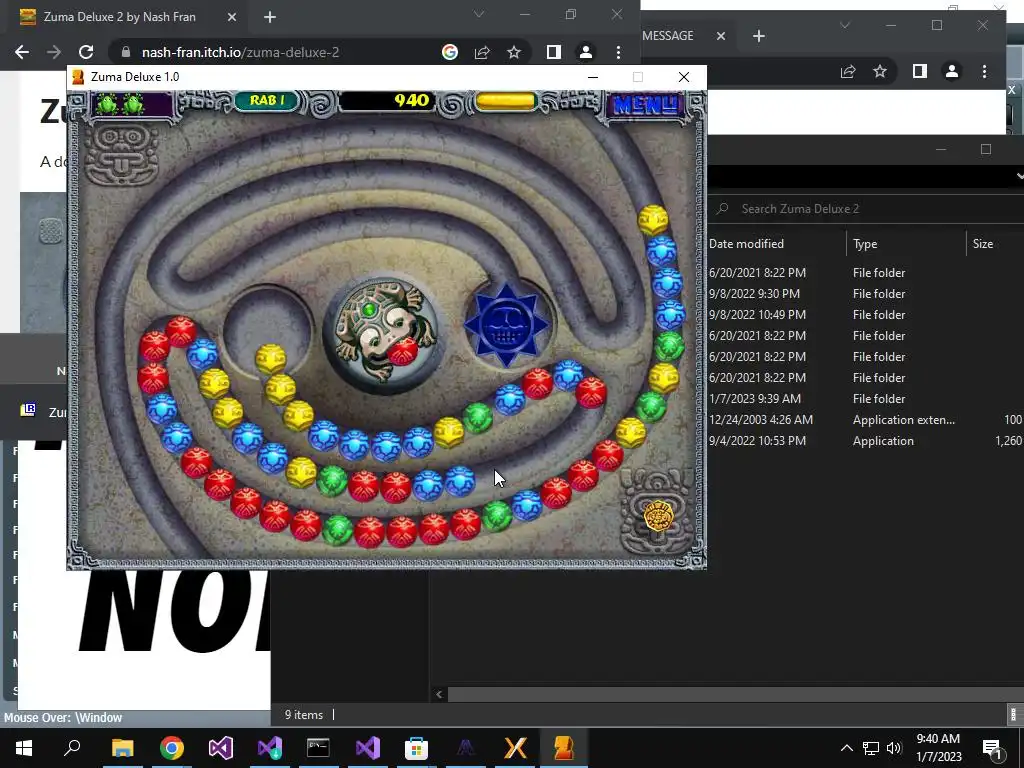Open tab search dropdown in back Chrome window
Screen dimensions: 1024x768
844,25
